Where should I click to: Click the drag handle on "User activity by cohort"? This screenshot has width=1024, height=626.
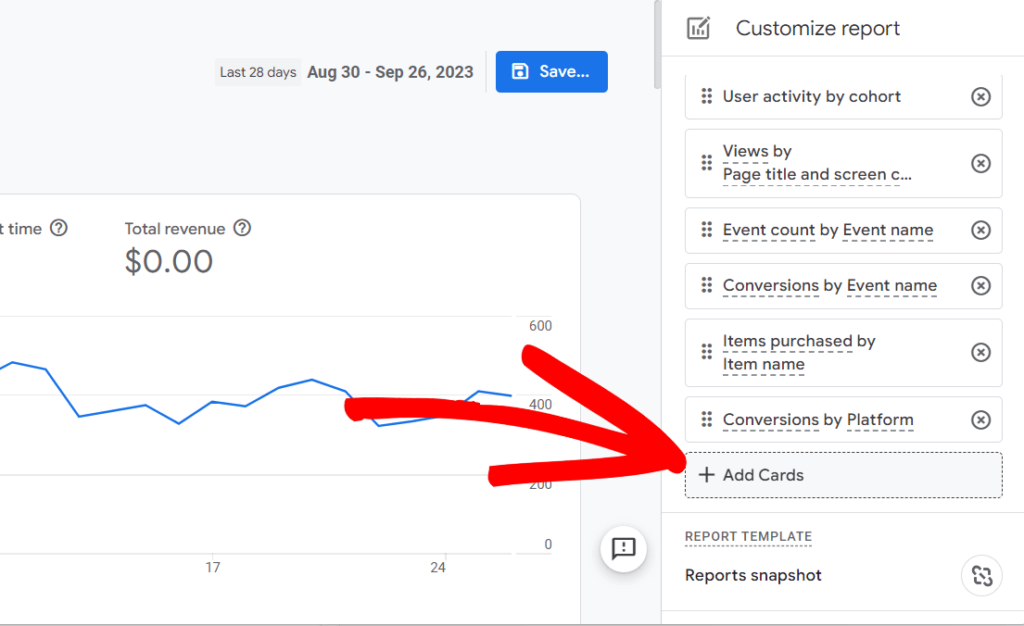click(x=707, y=96)
